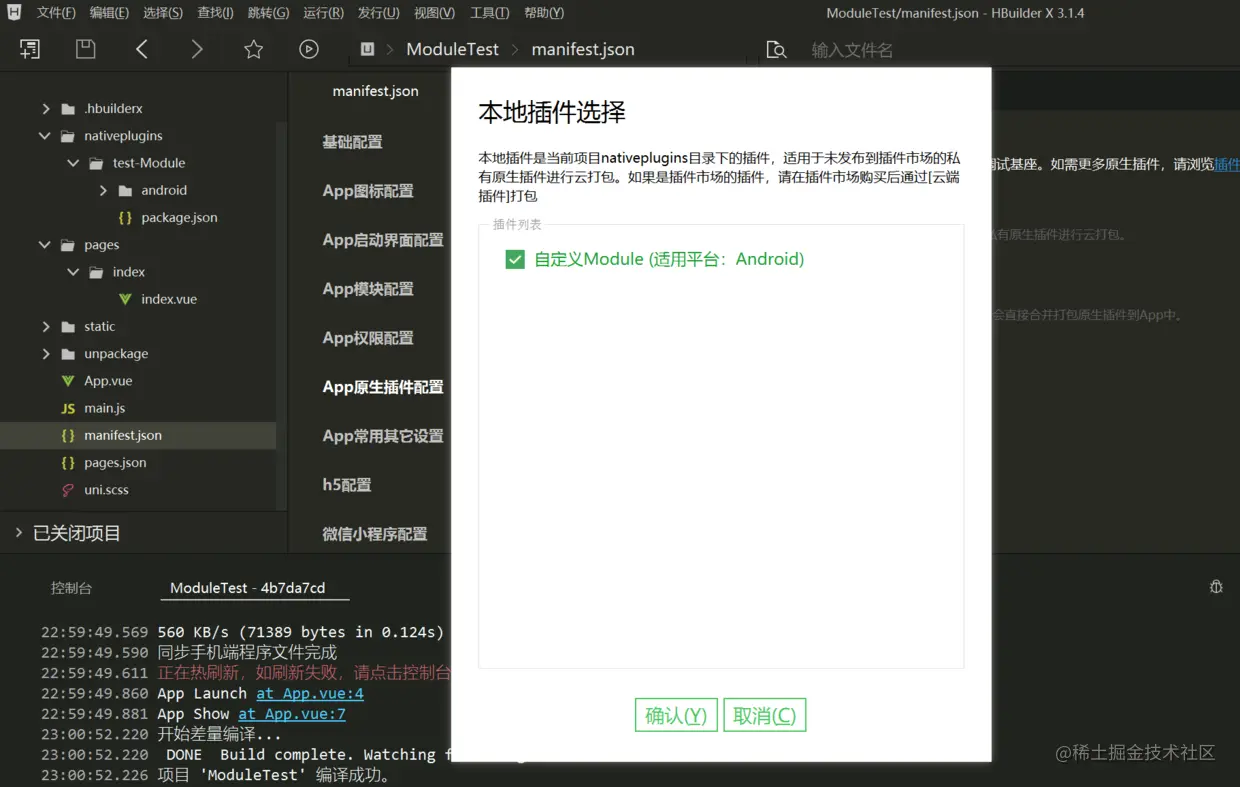Screen dimensions: 1240x787
Task: Open the at App.vue:7 log link
Action: pyautogui.click(x=292, y=714)
